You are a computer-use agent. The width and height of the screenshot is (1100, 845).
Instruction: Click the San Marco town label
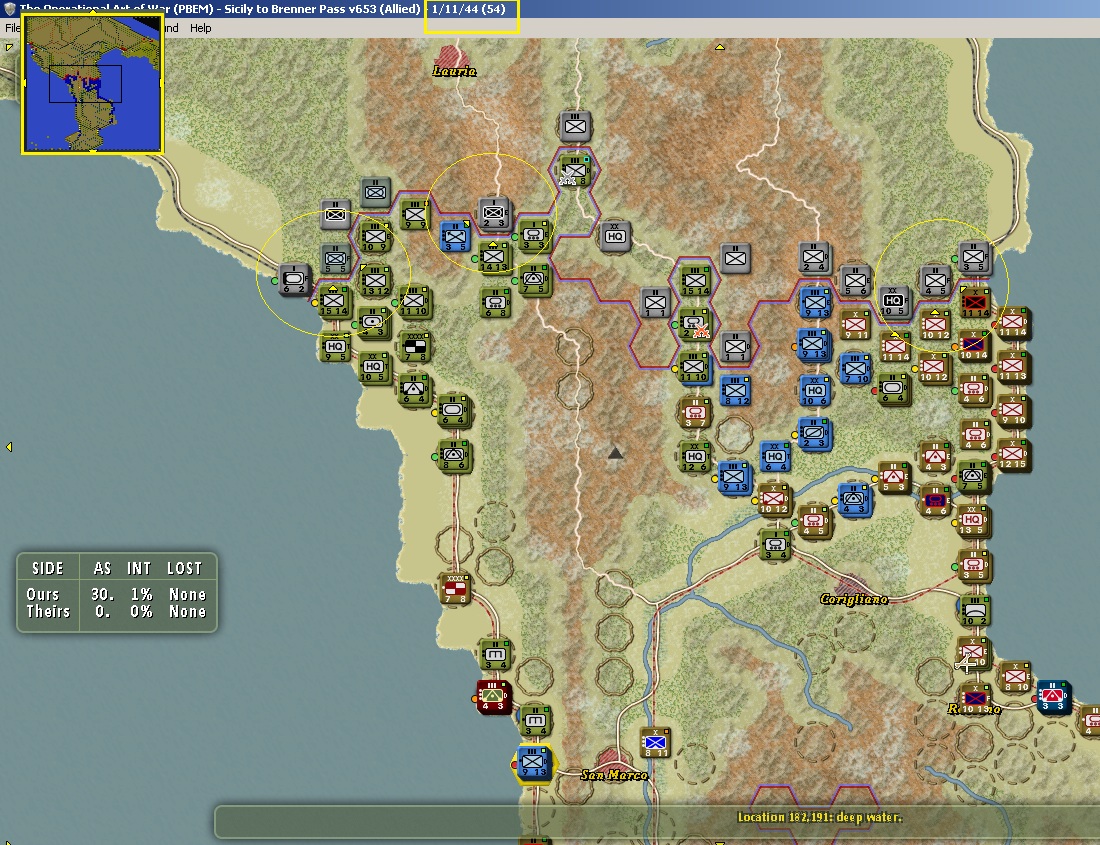614,774
